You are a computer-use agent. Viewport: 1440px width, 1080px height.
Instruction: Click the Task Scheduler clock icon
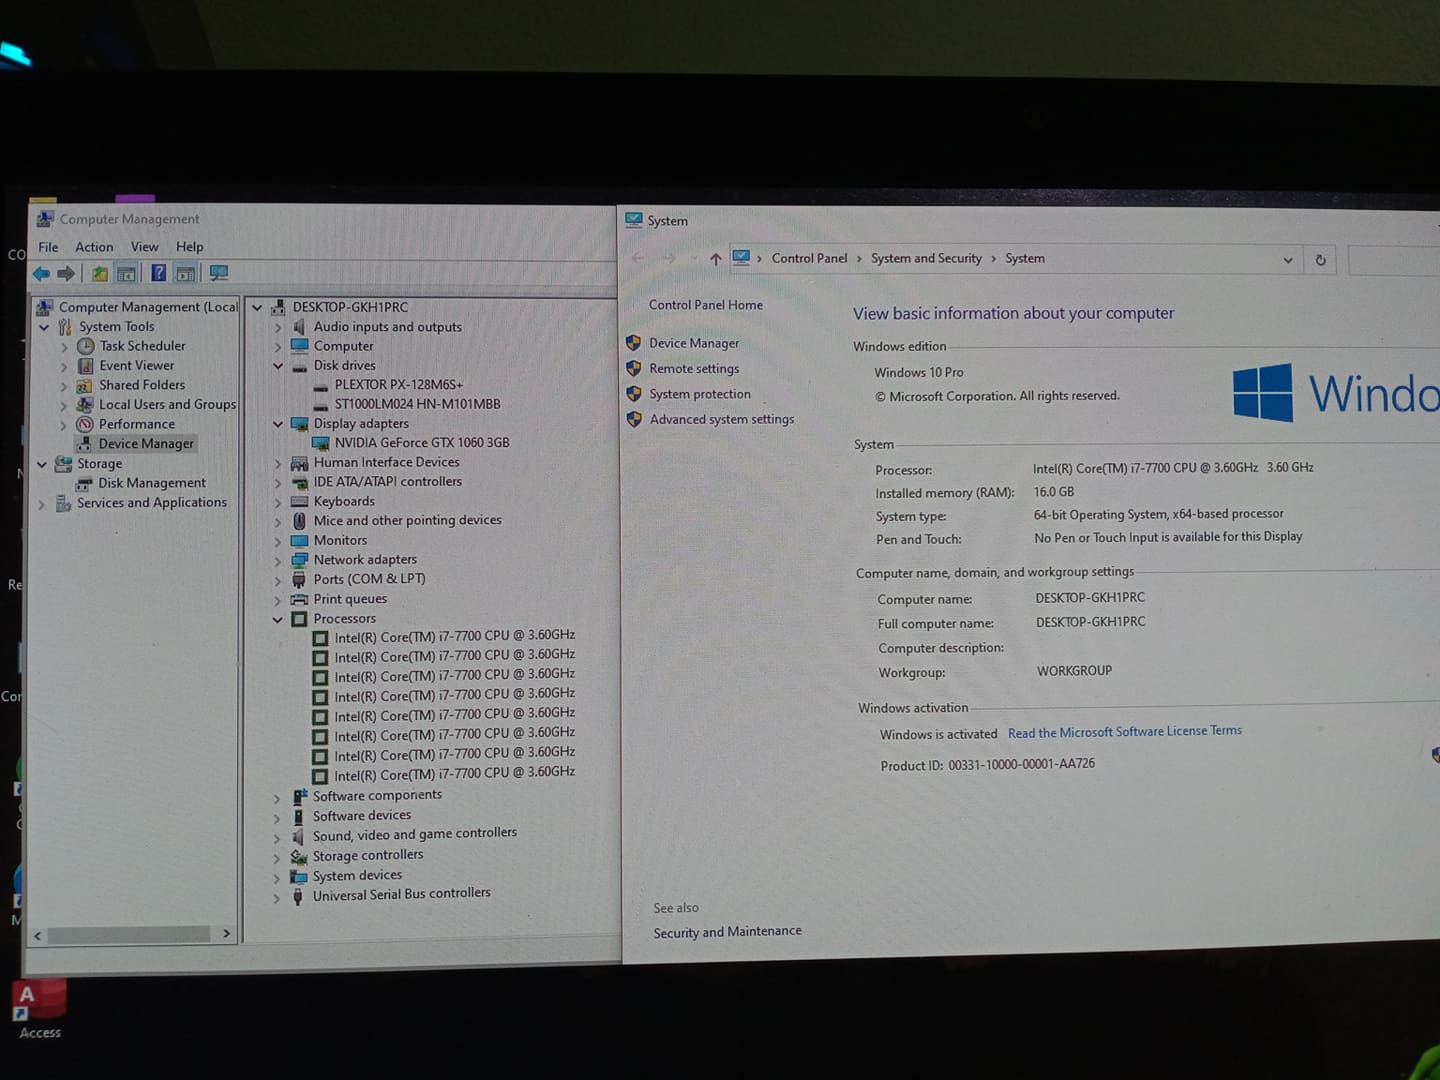click(x=86, y=346)
